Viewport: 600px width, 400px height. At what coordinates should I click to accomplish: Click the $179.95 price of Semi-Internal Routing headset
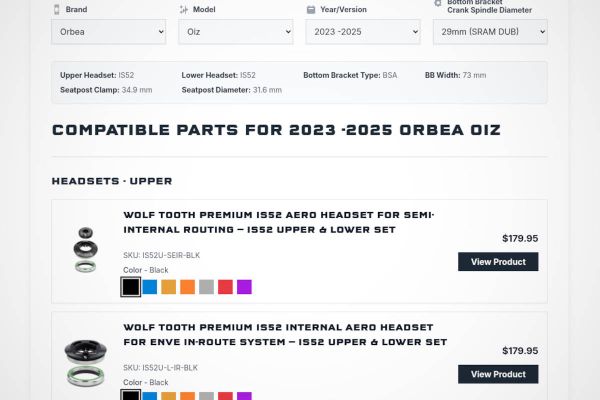coord(520,238)
